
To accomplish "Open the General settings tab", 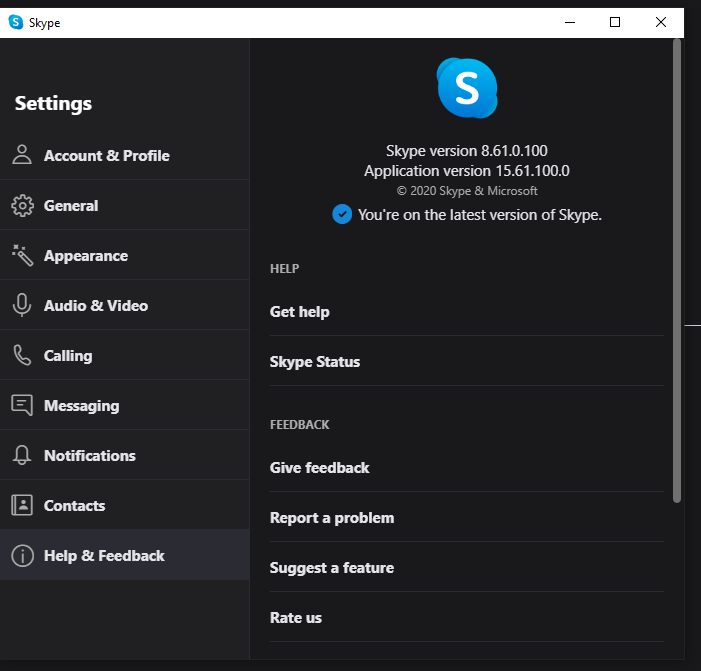I will coord(71,205).
